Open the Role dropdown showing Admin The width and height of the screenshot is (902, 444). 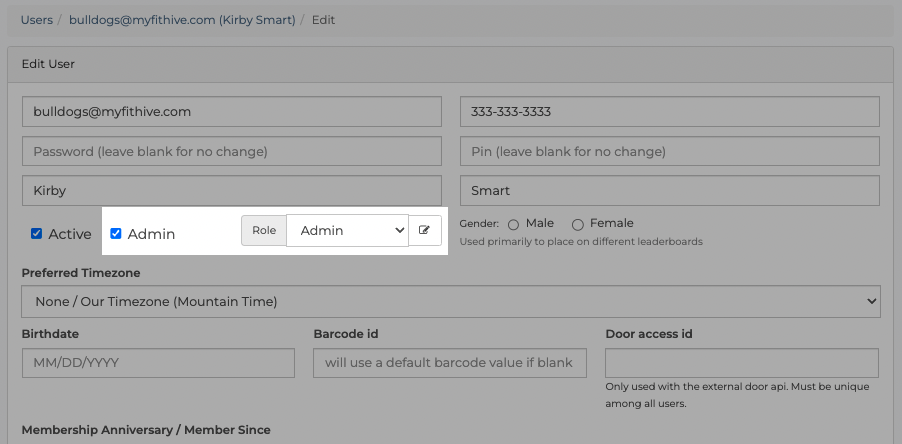[347, 231]
